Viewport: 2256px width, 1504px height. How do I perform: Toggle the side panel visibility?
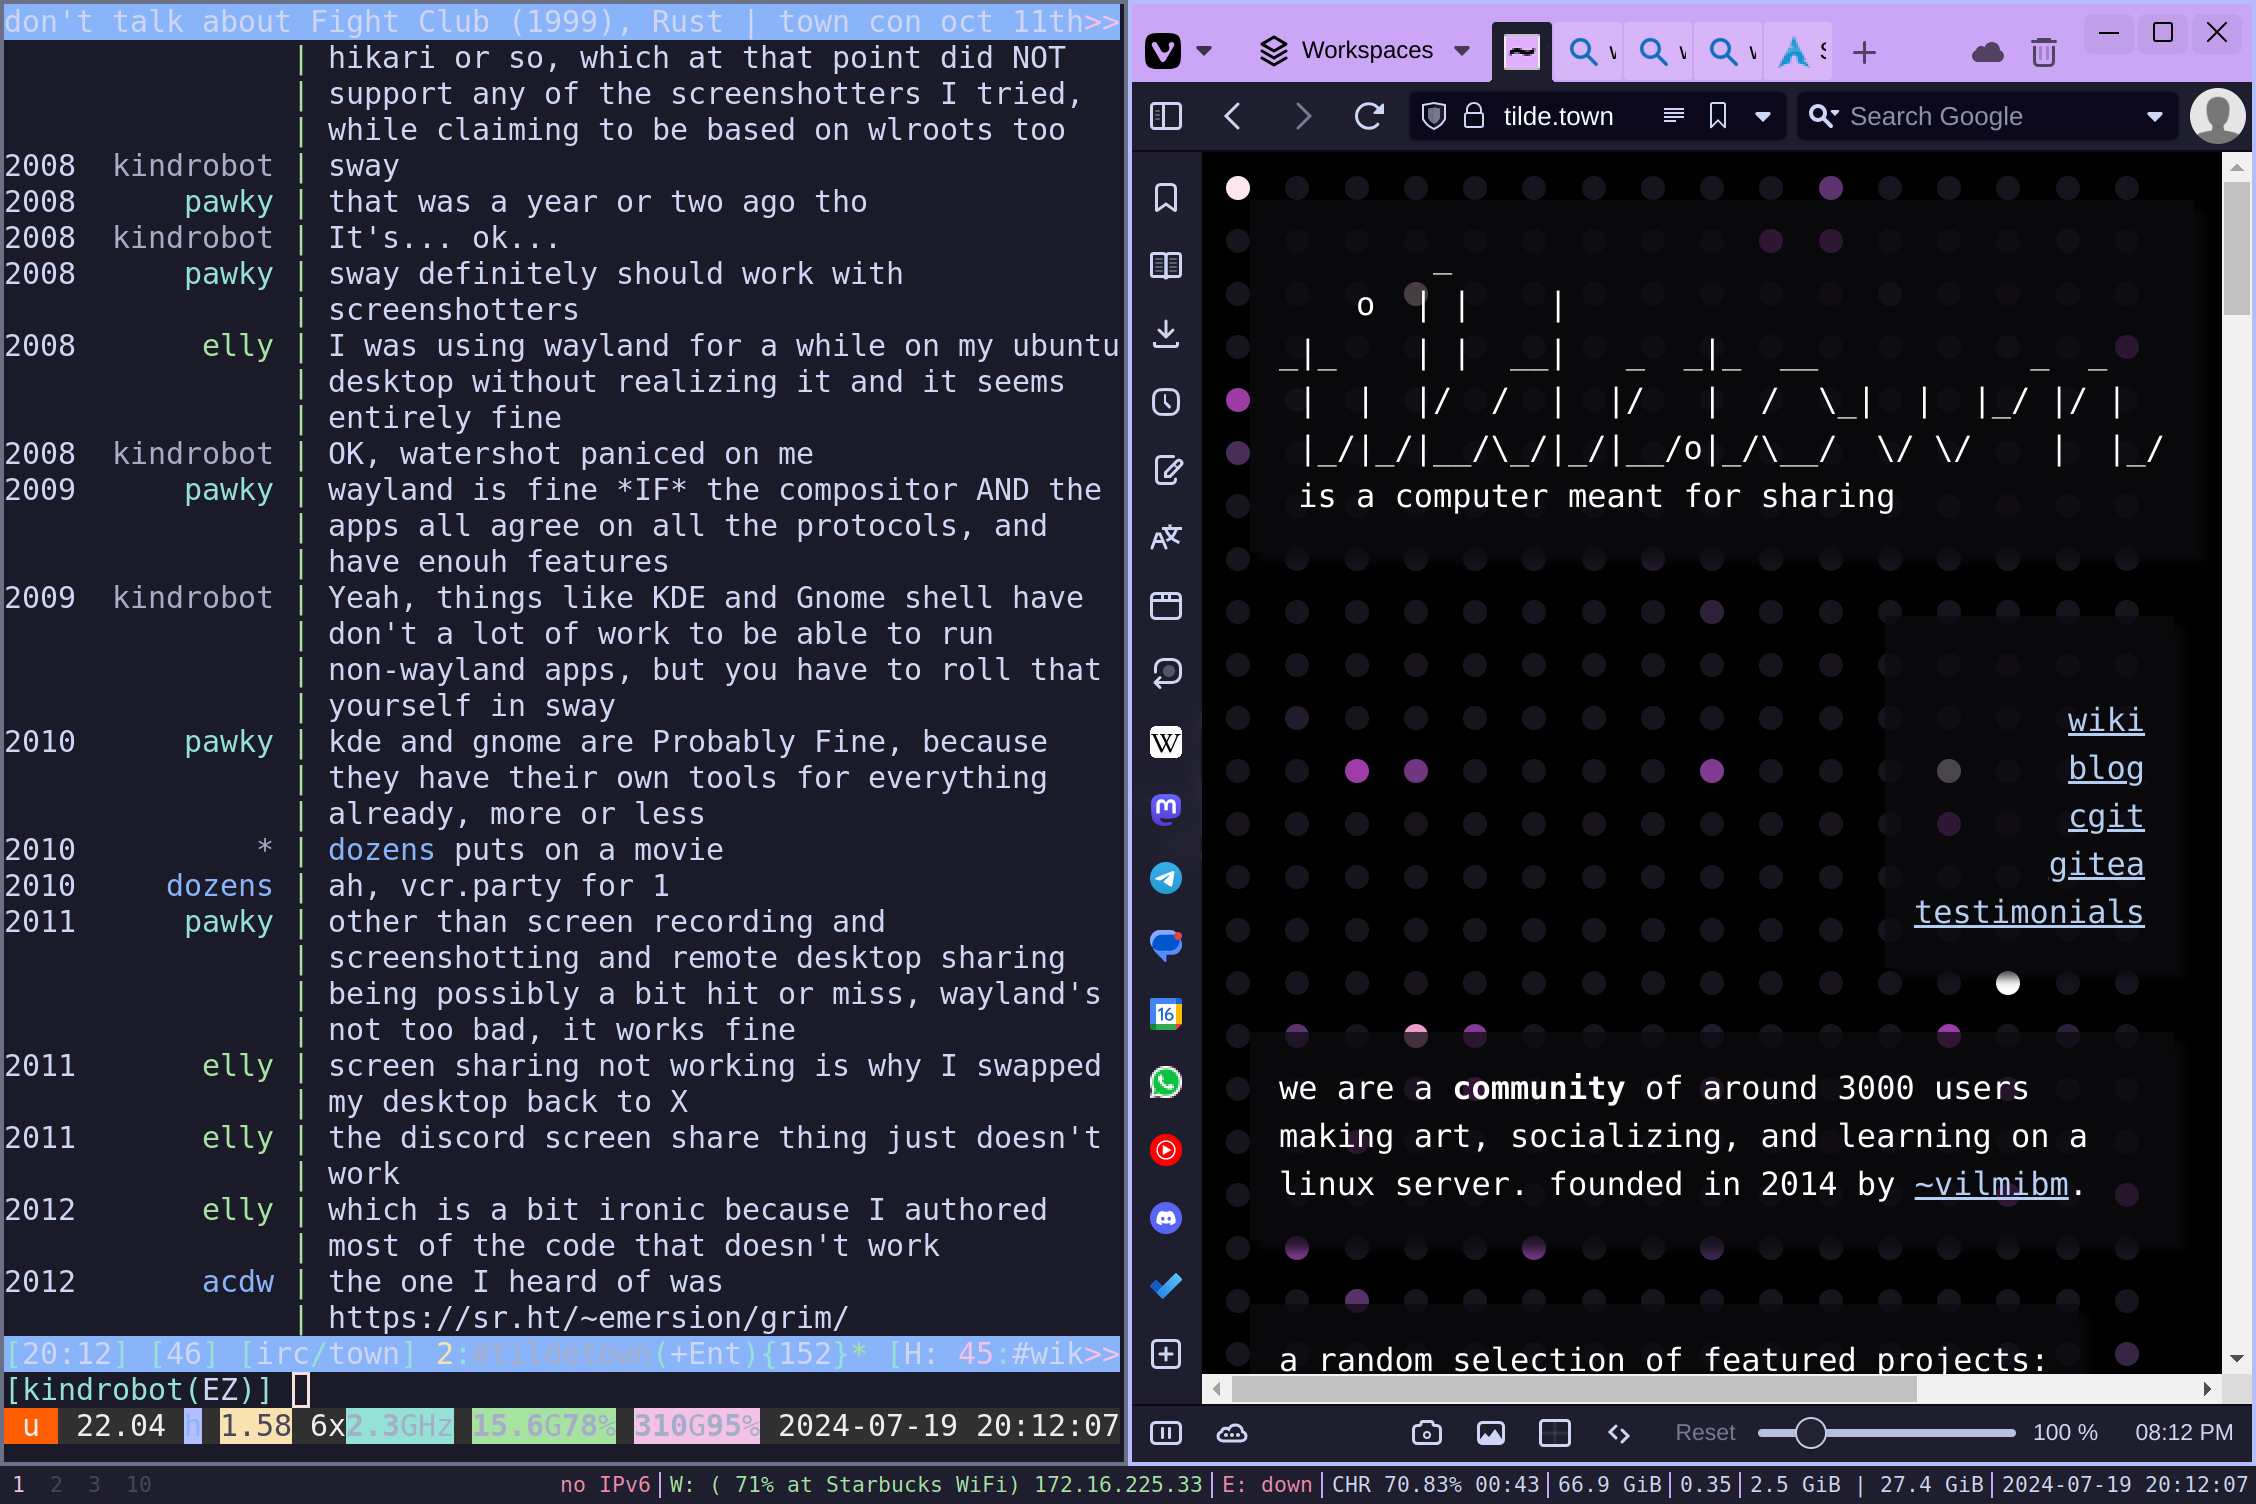click(1166, 117)
